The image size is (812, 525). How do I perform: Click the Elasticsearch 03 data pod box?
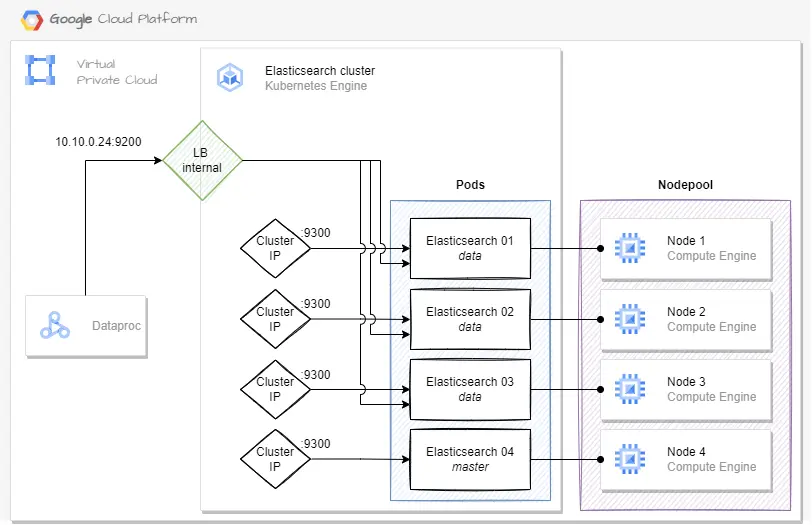tap(470, 389)
